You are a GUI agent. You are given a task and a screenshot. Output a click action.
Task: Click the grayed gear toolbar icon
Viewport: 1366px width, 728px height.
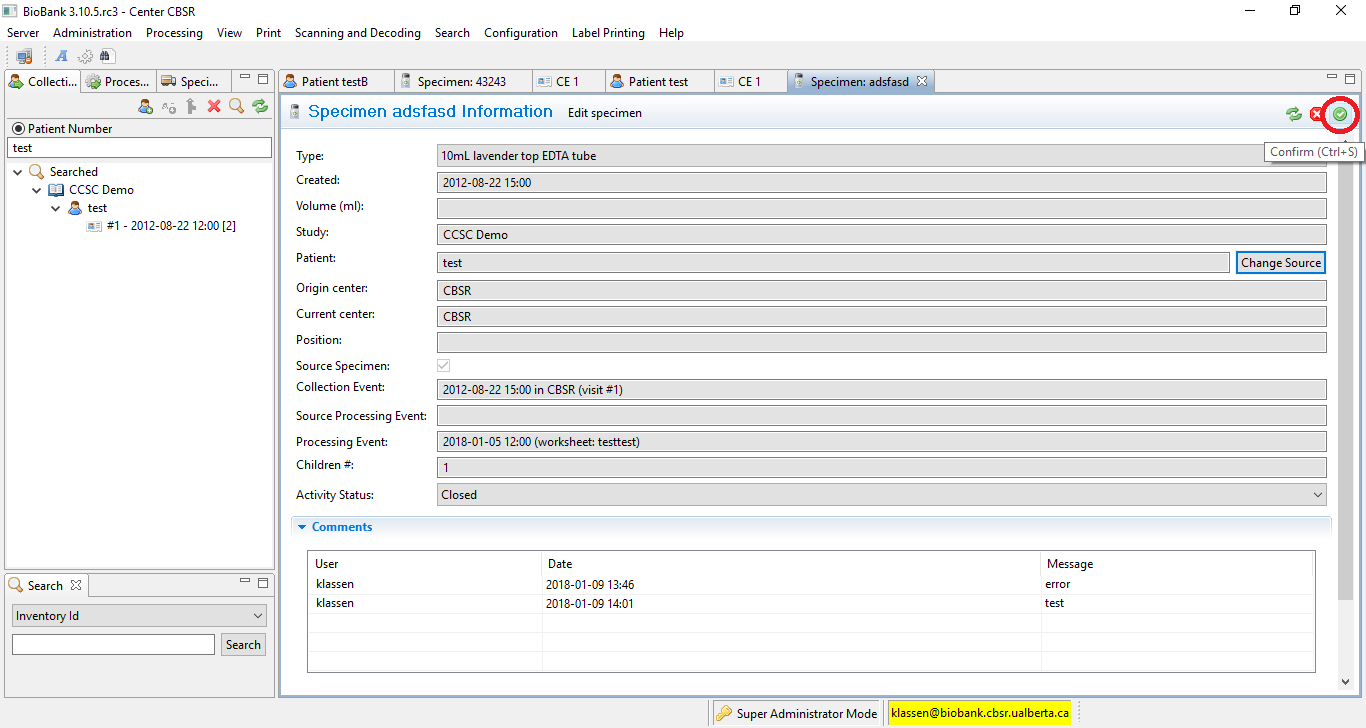[86, 56]
